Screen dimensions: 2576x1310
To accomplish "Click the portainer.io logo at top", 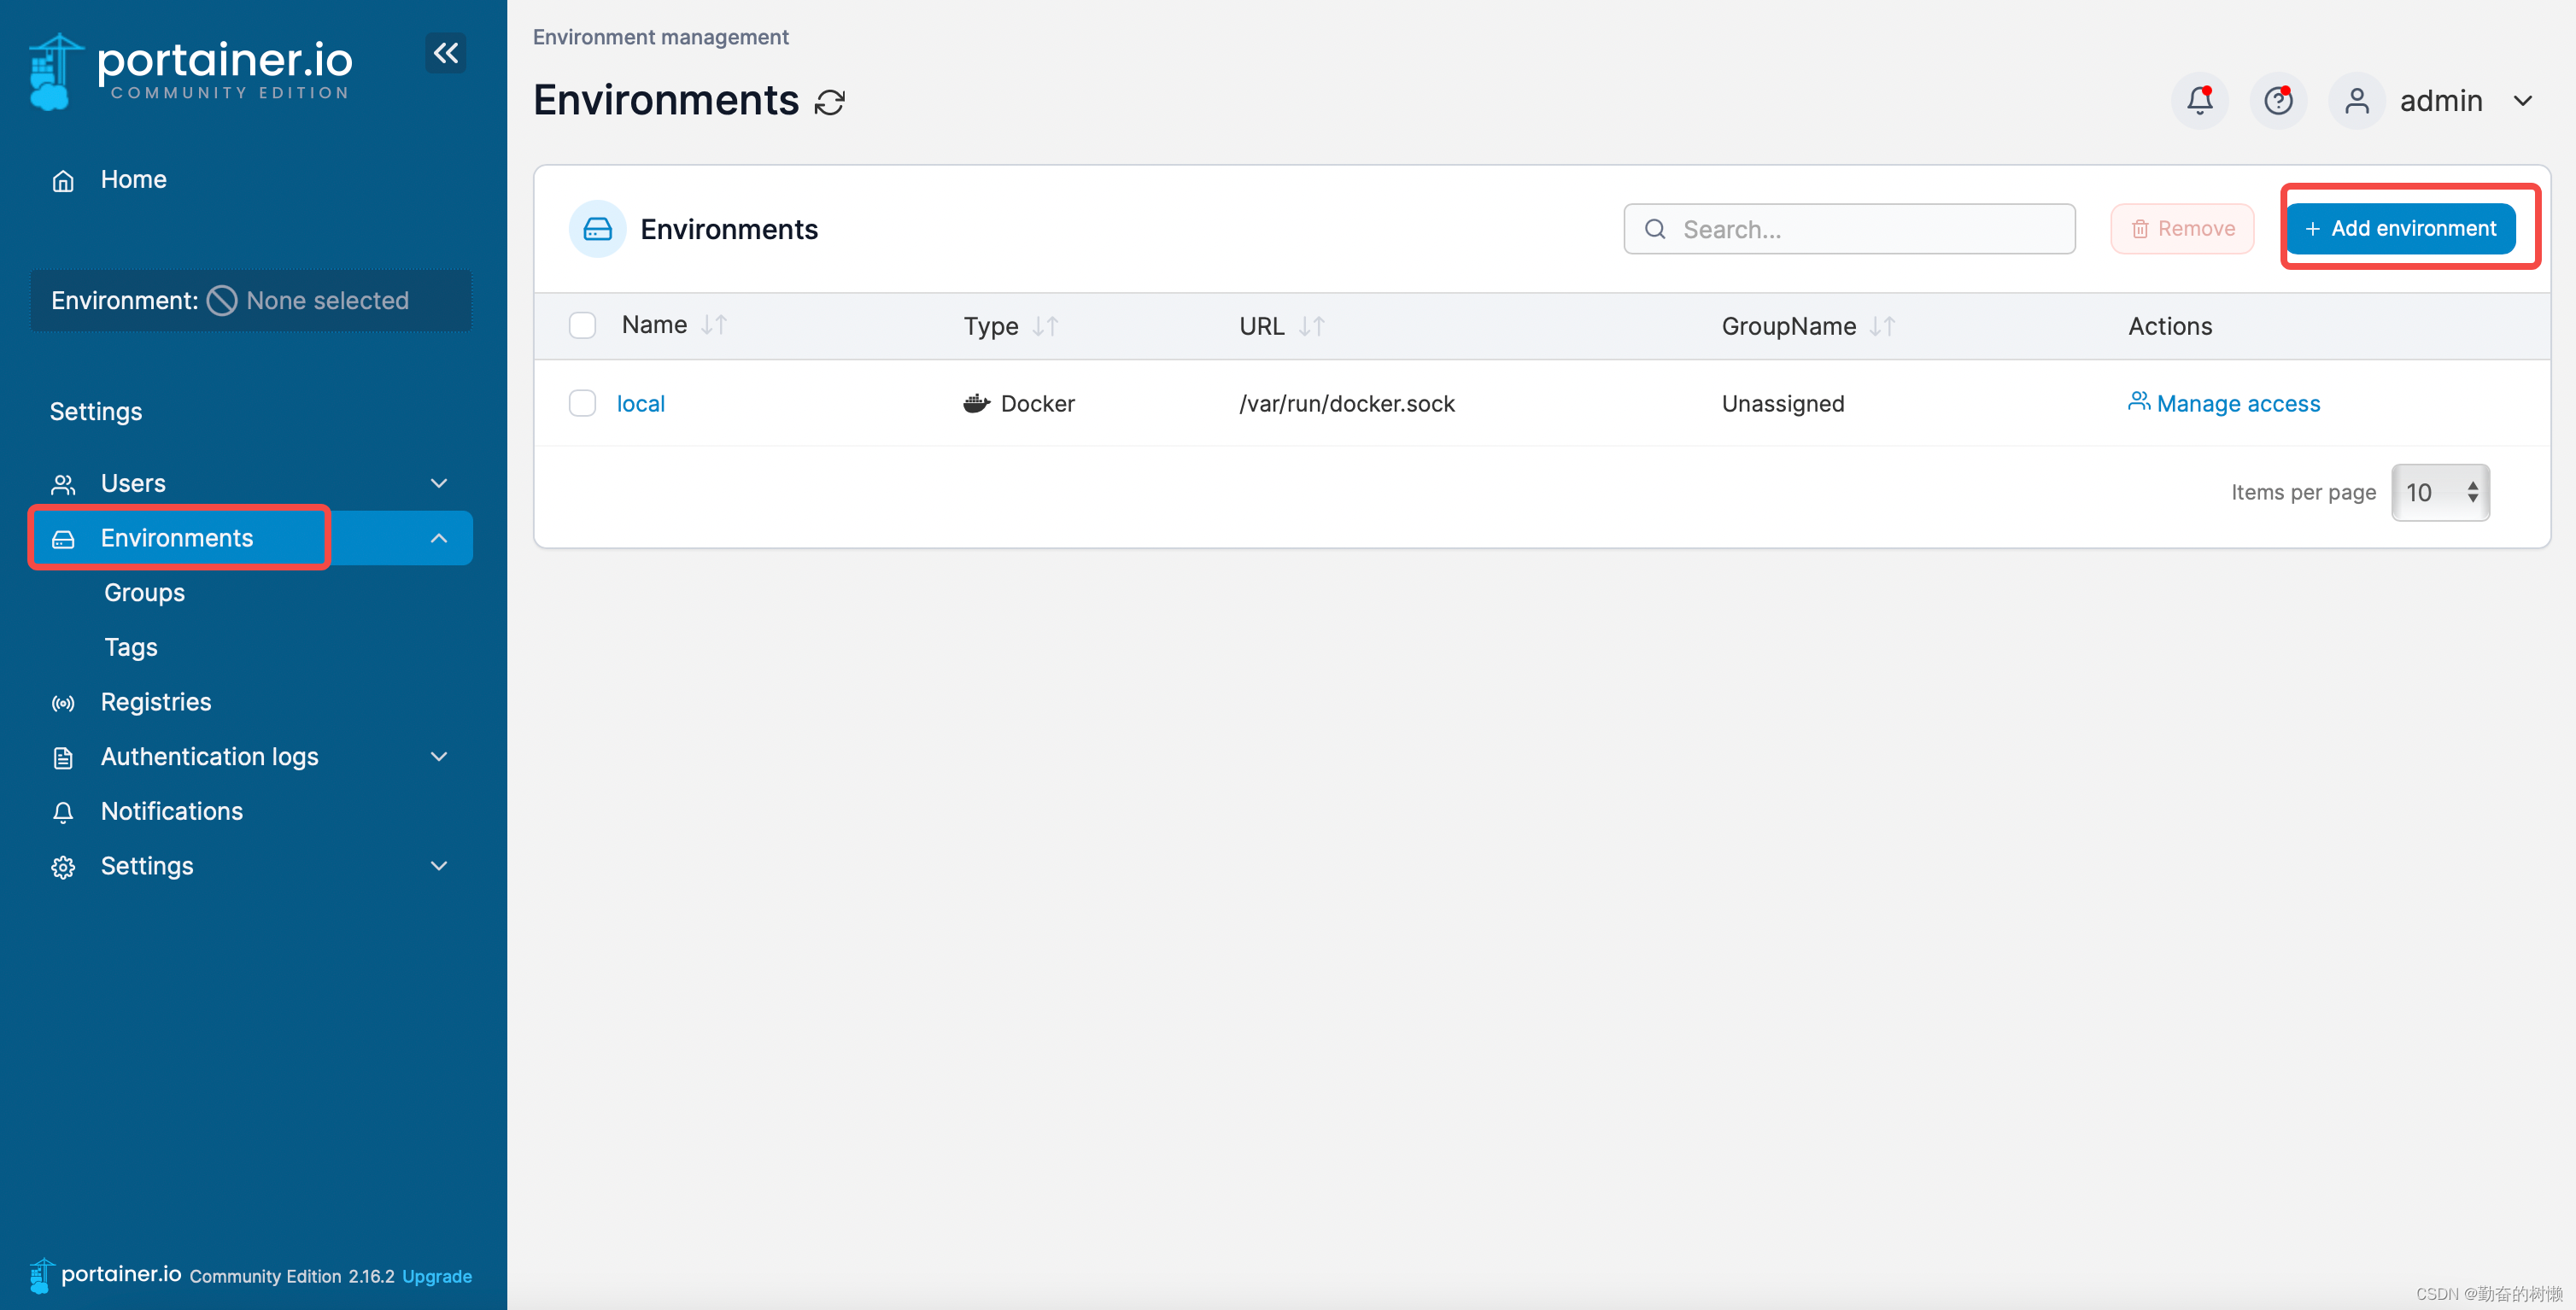I will point(190,68).
